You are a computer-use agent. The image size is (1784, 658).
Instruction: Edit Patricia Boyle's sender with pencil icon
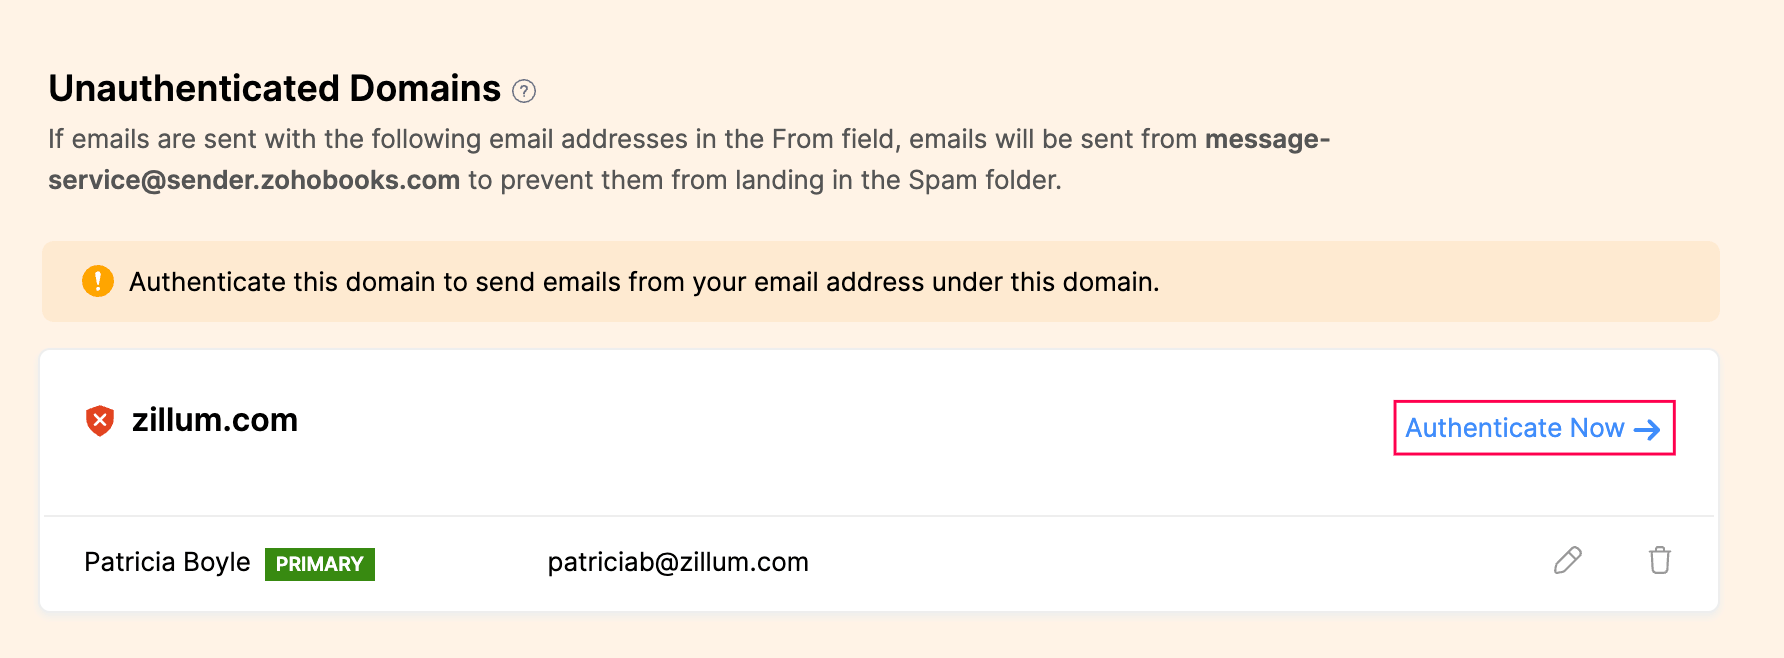click(x=1567, y=561)
